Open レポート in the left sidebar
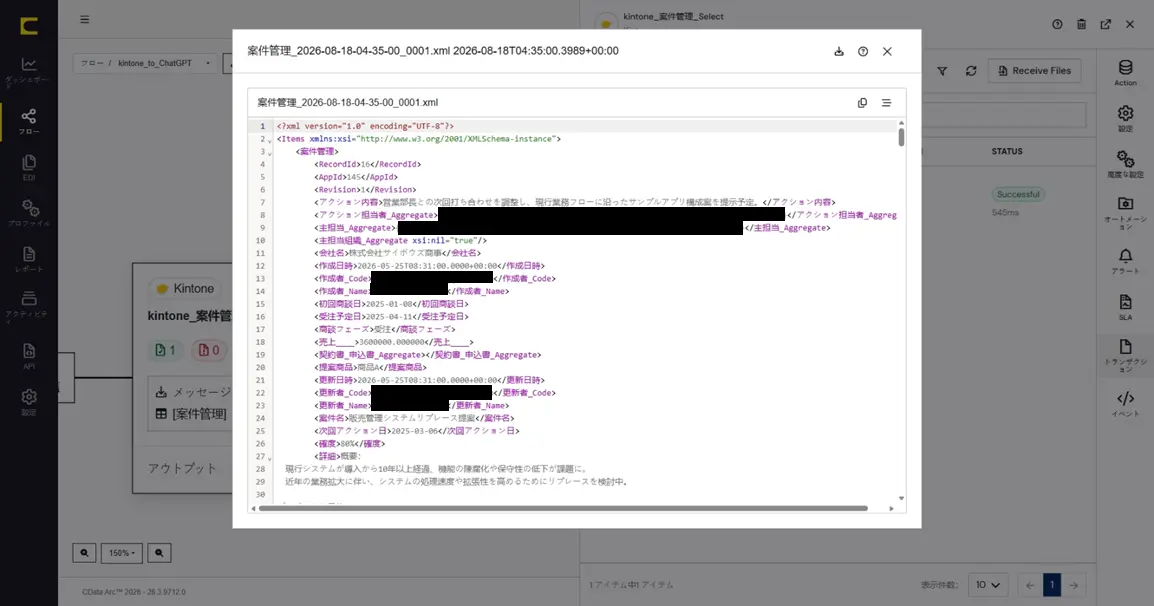 tap(29, 259)
